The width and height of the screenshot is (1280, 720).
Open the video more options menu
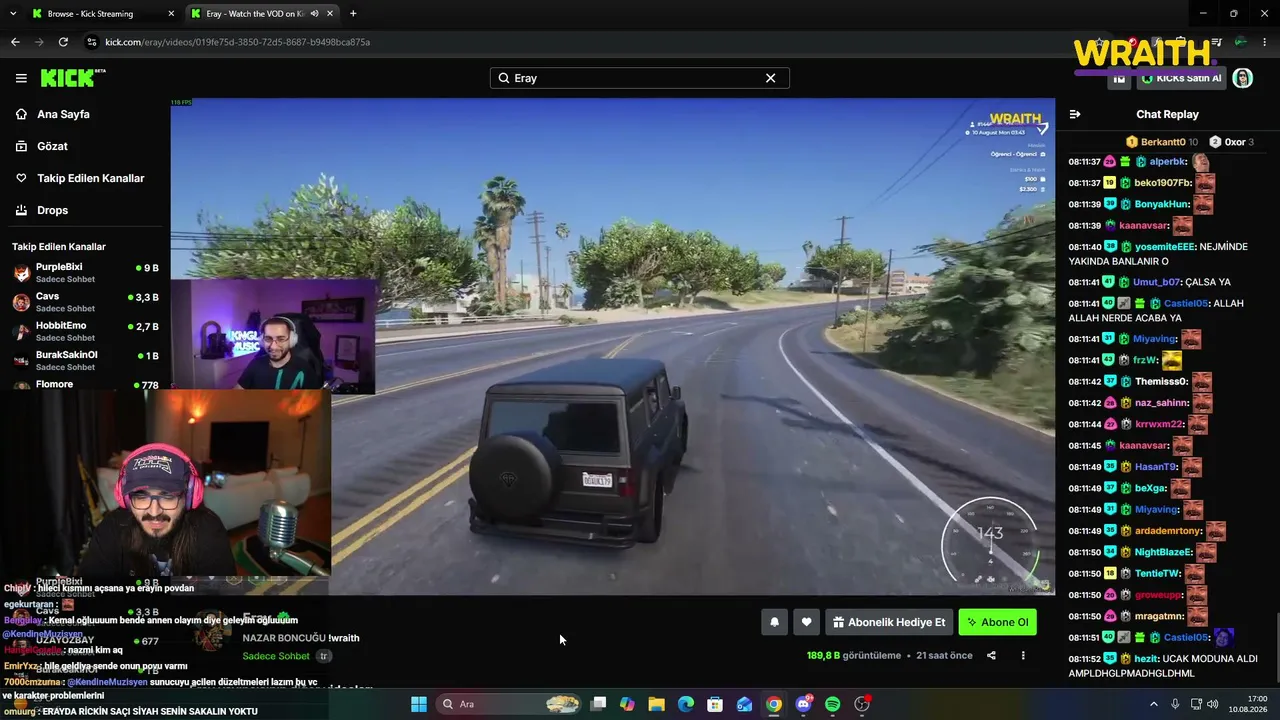(1023, 656)
